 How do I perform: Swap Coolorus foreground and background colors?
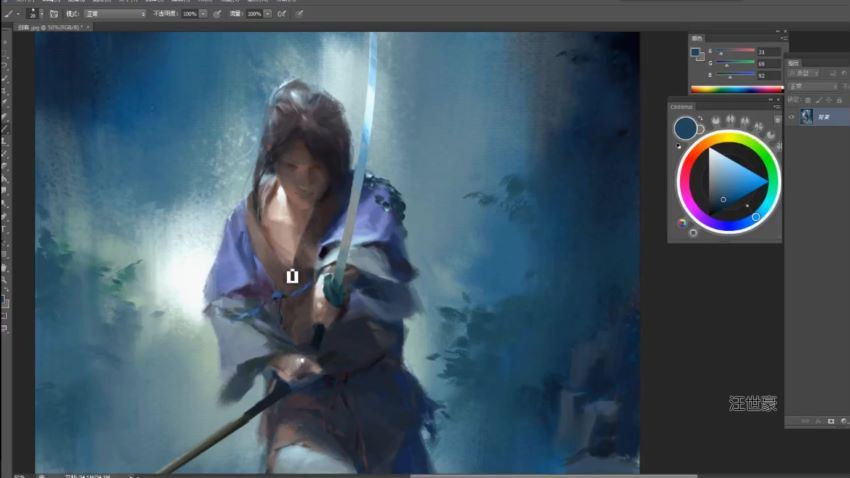[700, 119]
